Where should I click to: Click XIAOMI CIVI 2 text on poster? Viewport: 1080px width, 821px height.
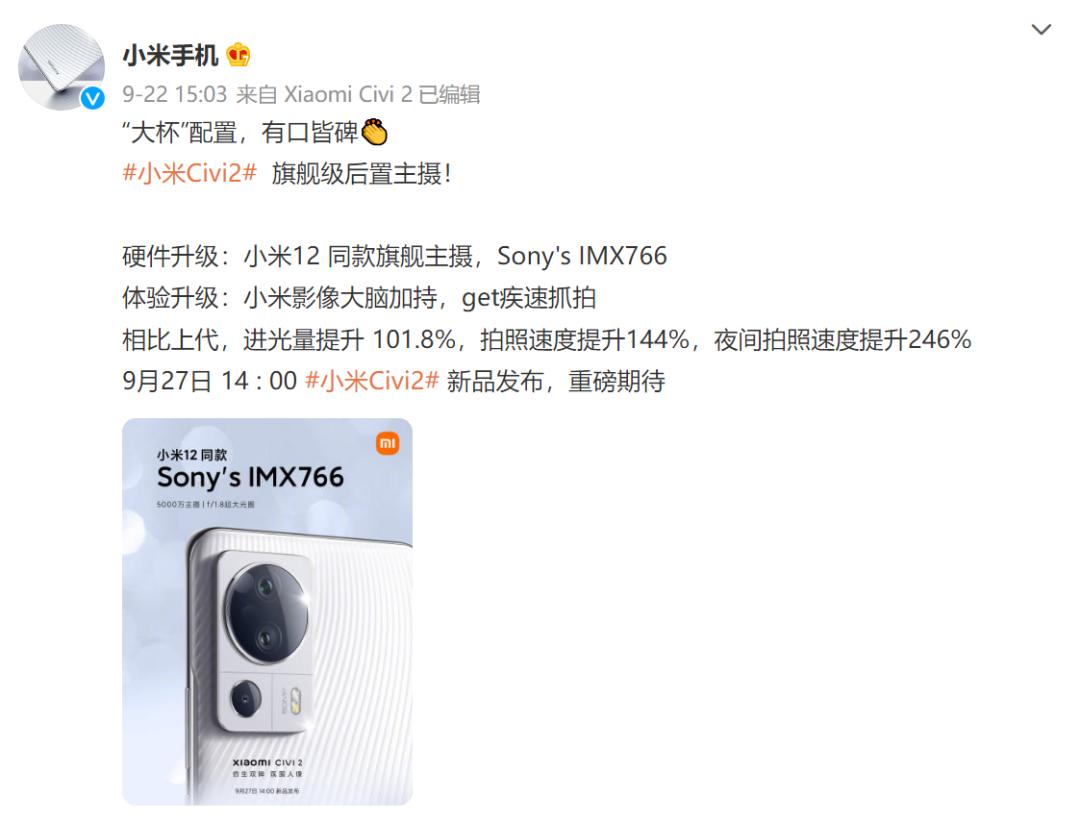(x=267, y=762)
